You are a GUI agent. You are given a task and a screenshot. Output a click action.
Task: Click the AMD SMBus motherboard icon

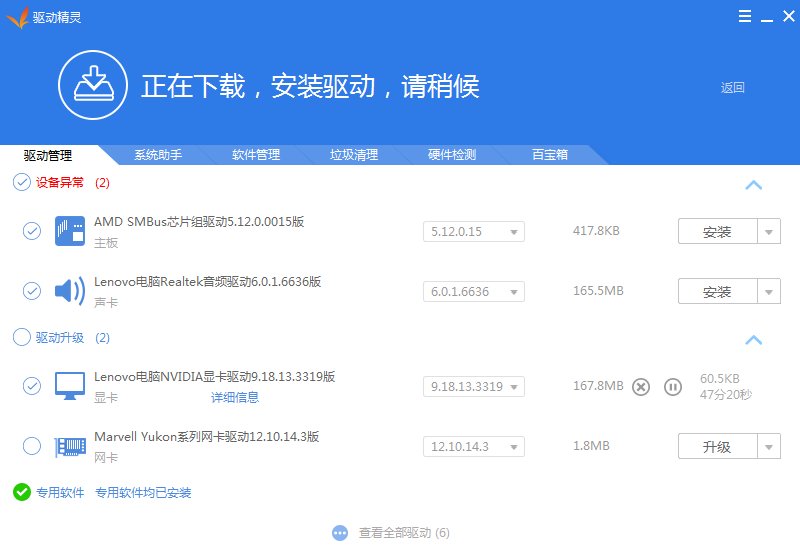click(x=70, y=231)
